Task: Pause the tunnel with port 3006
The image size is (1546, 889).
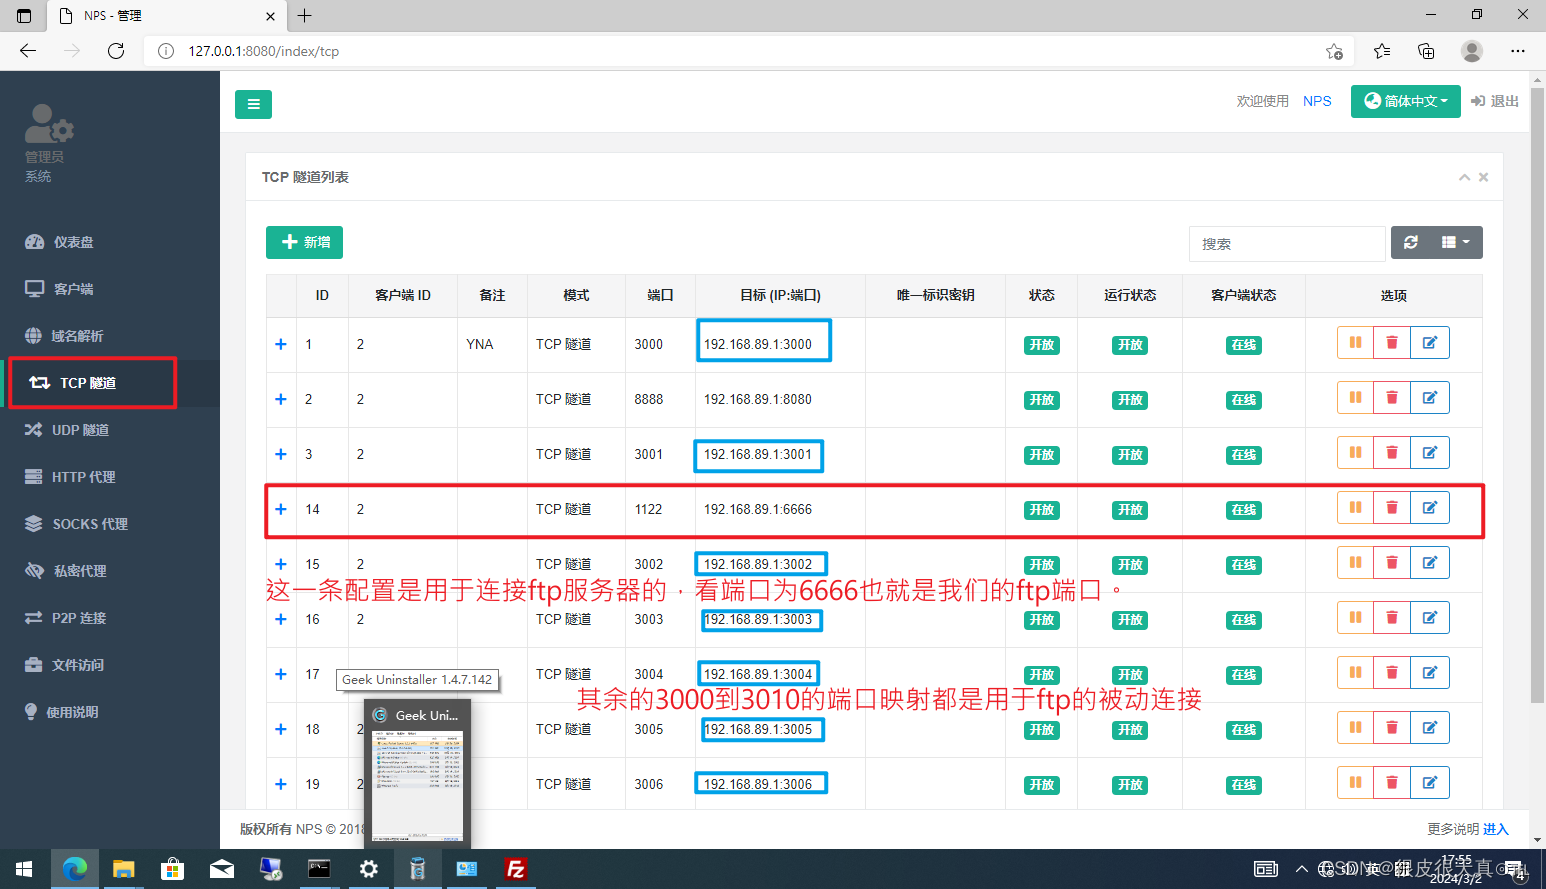Action: pos(1355,782)
